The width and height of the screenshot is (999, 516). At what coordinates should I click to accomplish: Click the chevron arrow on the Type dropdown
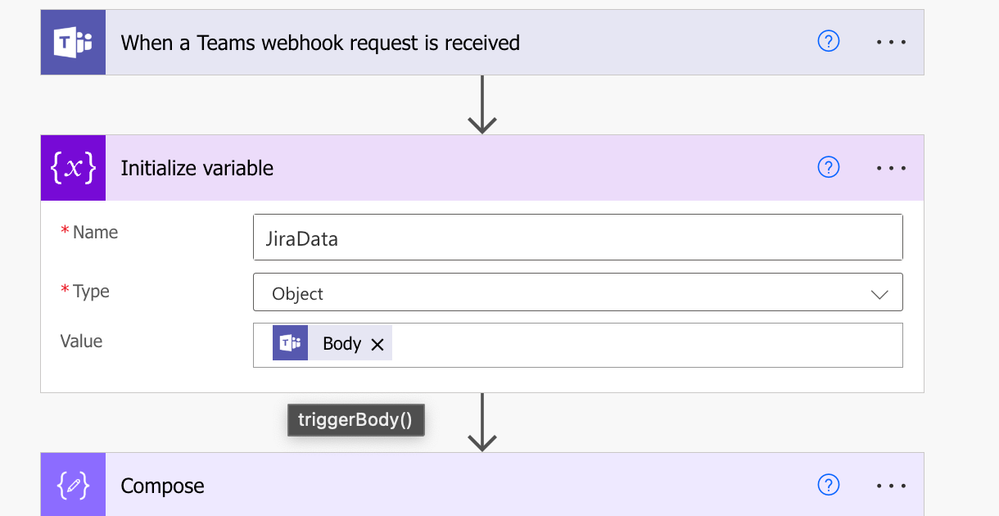click(x=880, y=294)
